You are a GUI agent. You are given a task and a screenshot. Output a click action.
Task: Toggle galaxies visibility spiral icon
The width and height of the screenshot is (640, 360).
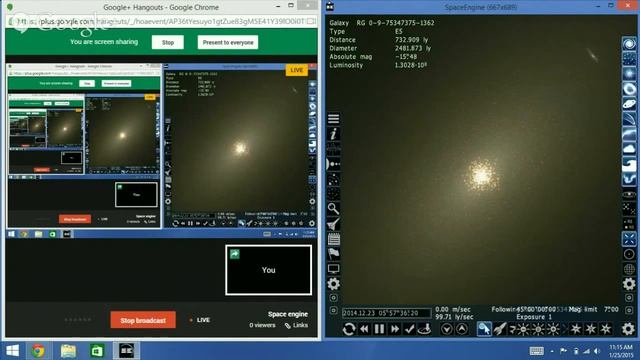[x=629, y=44]
